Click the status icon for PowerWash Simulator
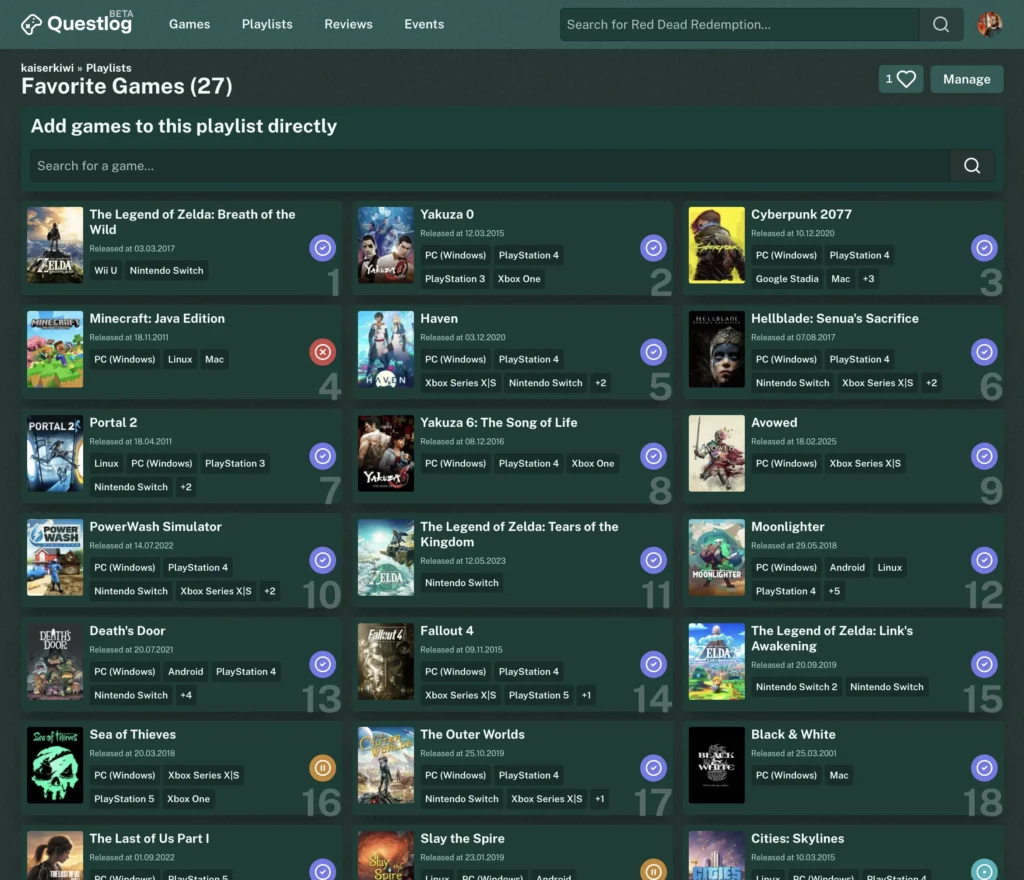Viewport: 1024px width, 880px height. point(323,559)
